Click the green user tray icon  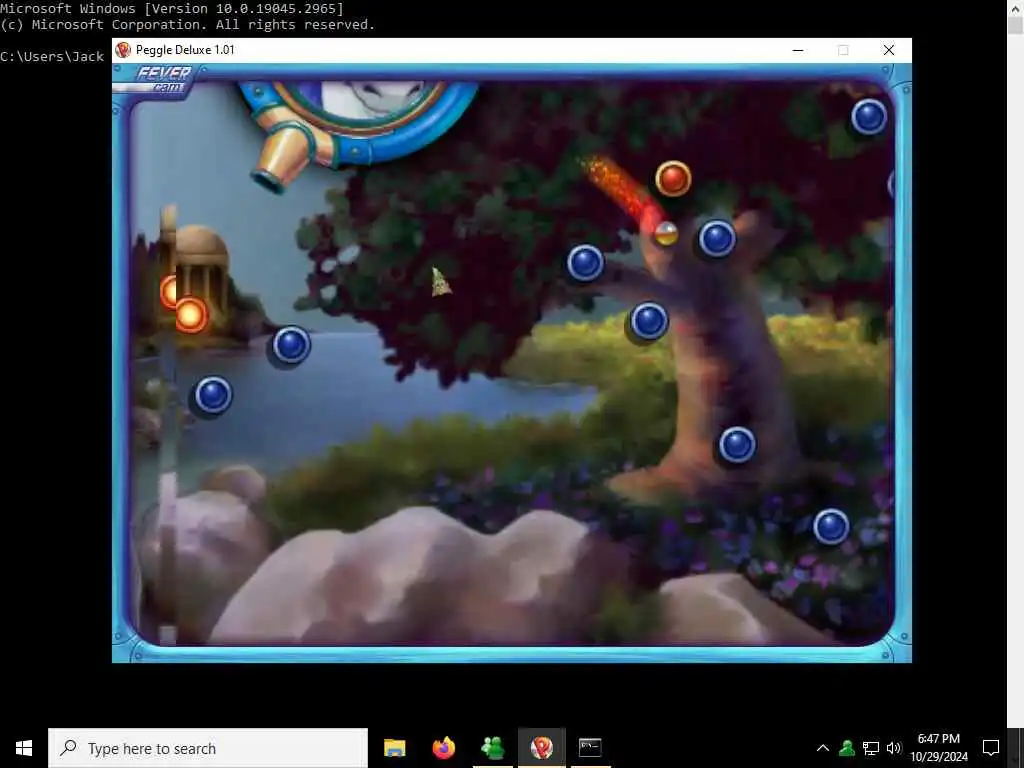pyautogui.click(x=847, y=748)
